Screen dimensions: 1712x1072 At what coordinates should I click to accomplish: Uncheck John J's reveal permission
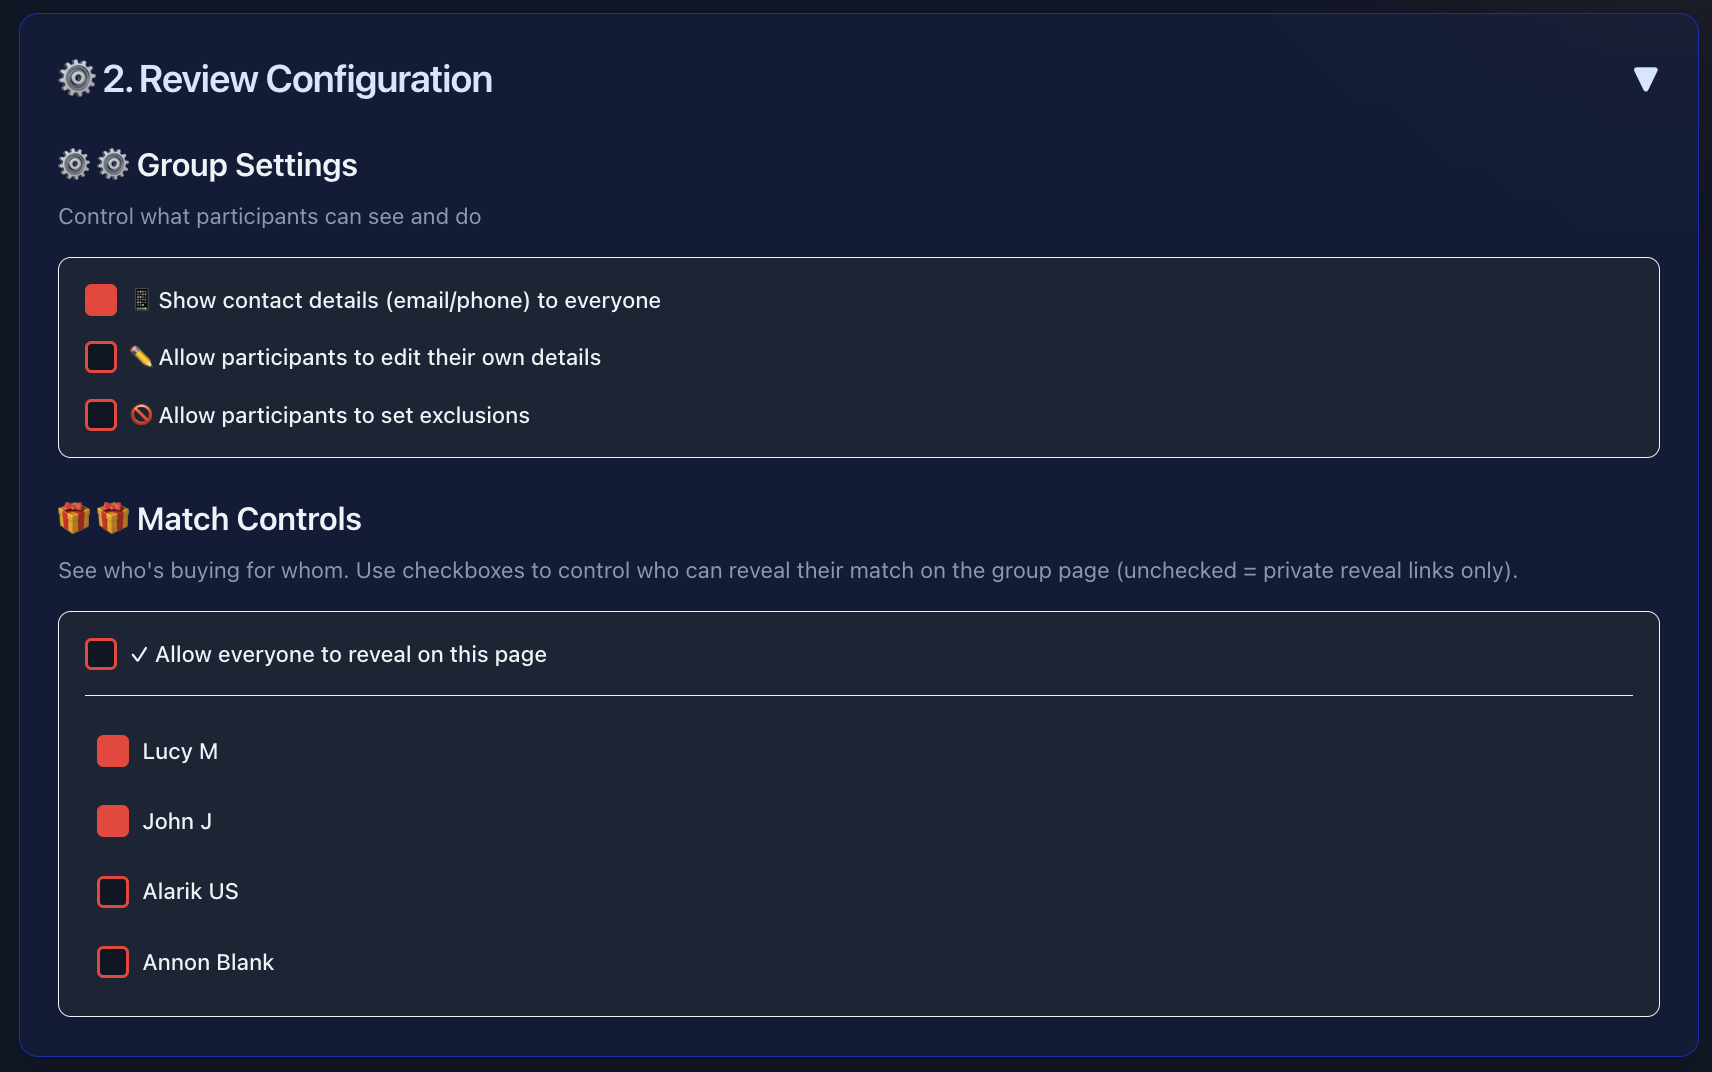click(112, 821)
